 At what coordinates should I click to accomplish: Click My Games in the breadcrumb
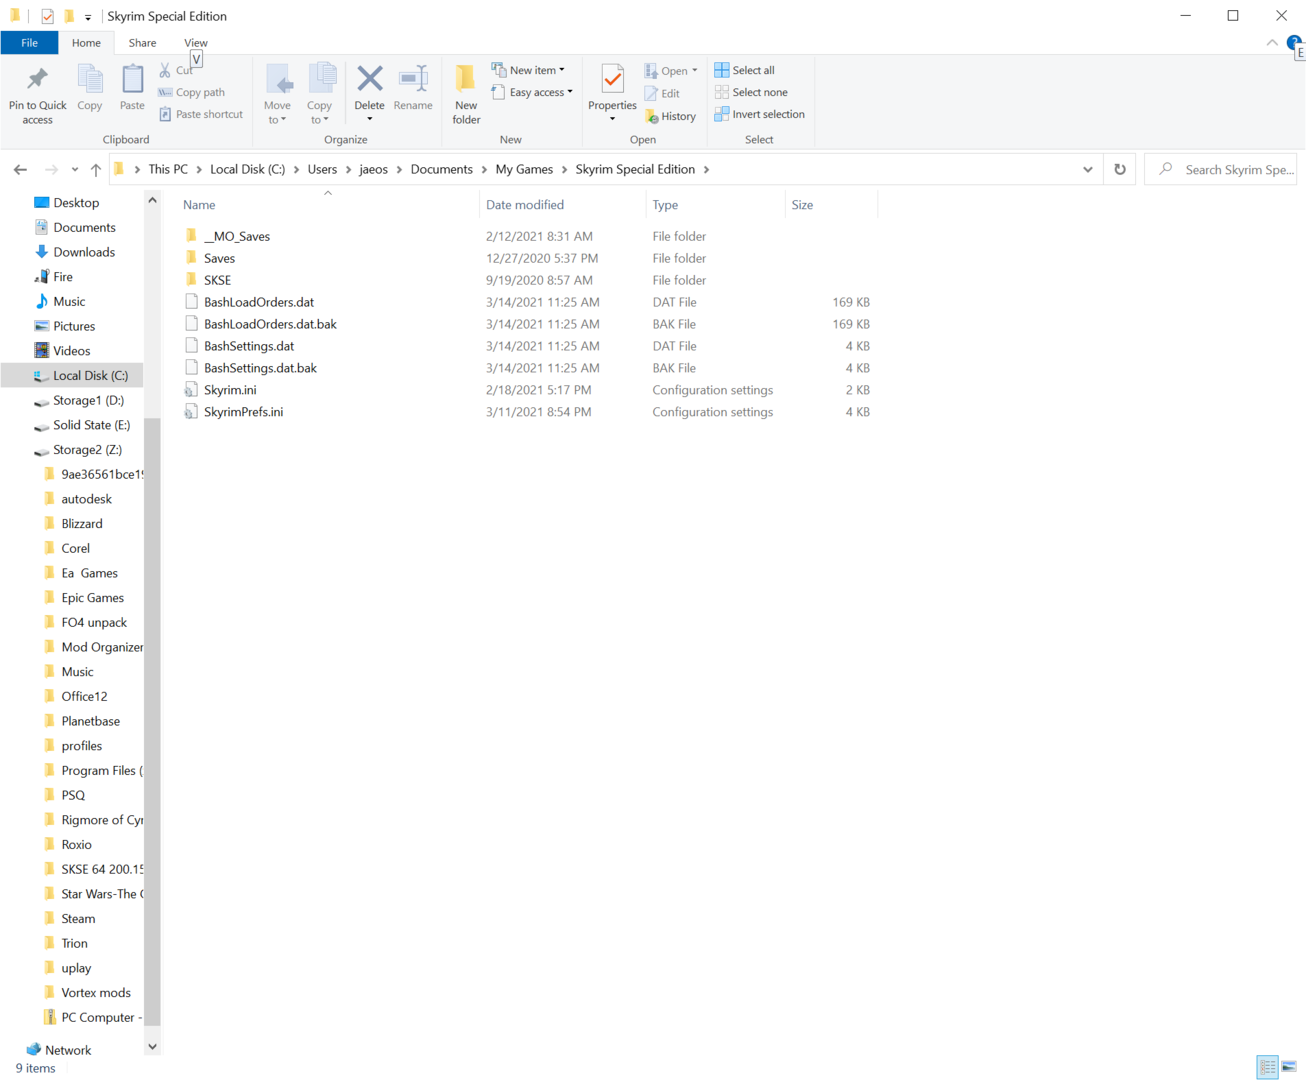pyautogui.click(x=524, y=169)
